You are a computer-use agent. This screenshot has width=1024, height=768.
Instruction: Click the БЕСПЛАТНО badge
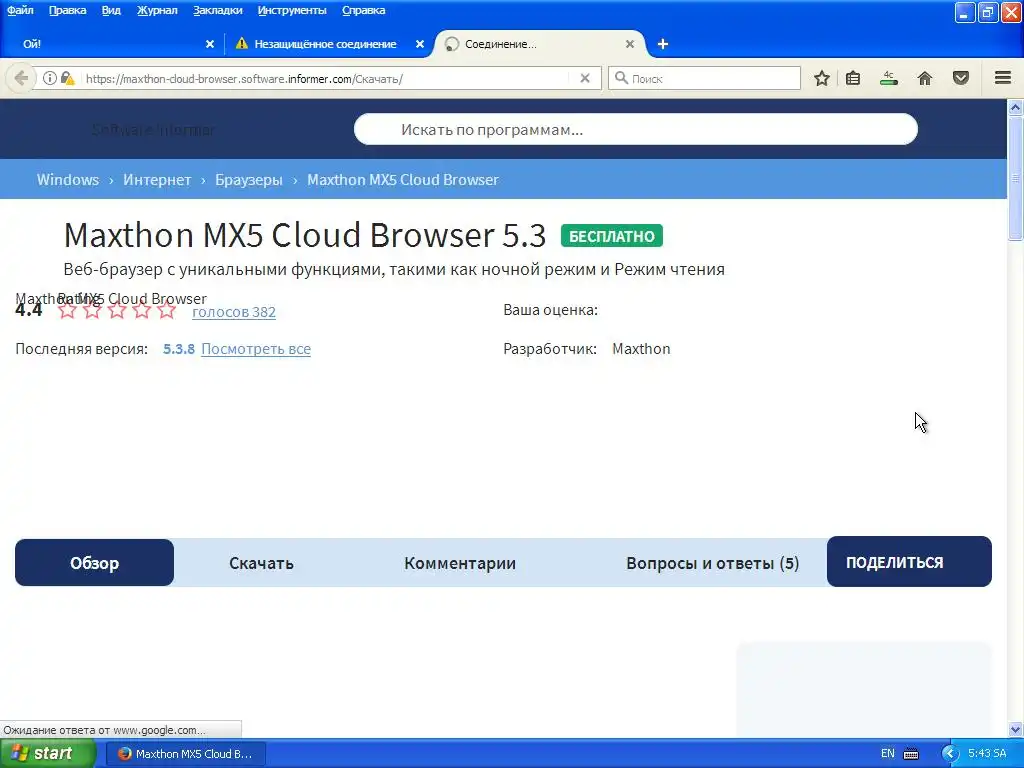(x=612, y=236)
